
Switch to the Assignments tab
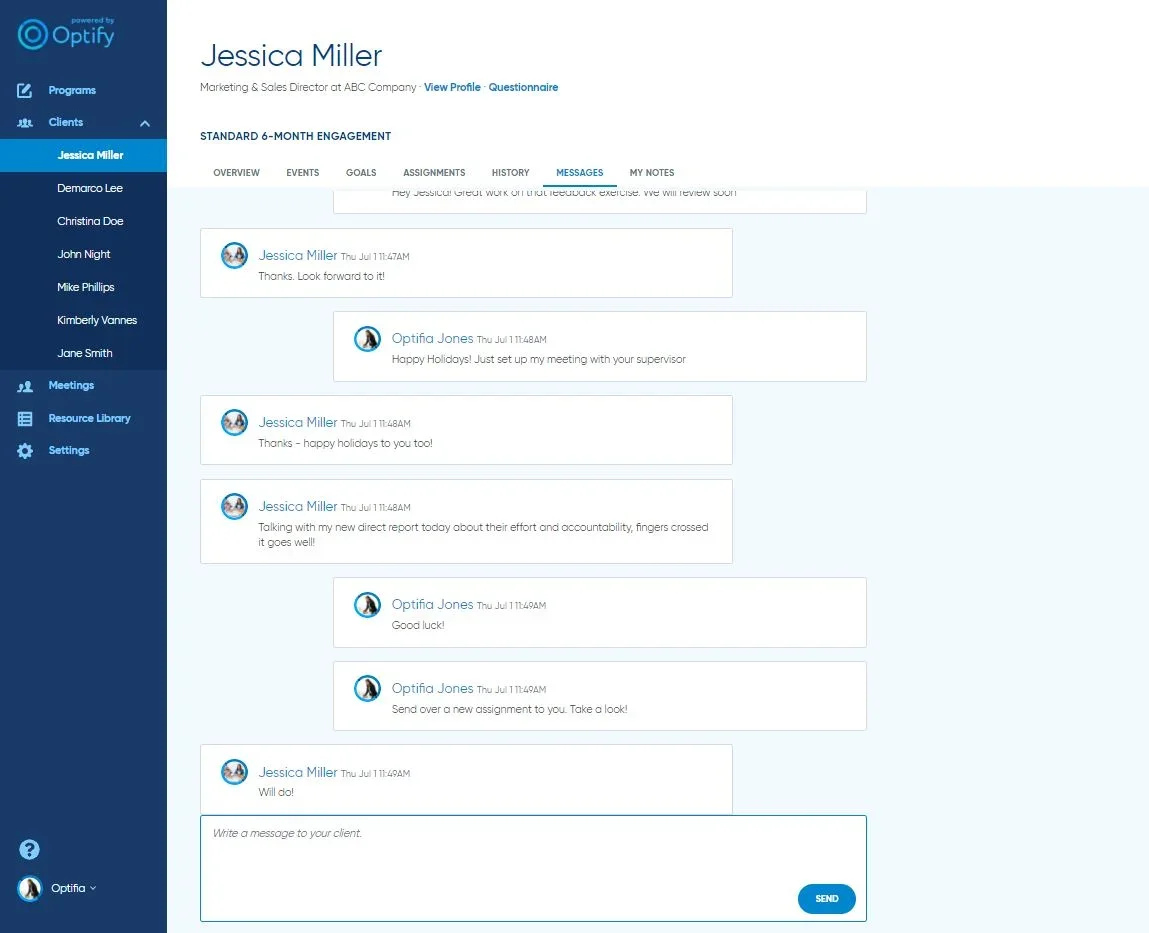tap(434, 173)
